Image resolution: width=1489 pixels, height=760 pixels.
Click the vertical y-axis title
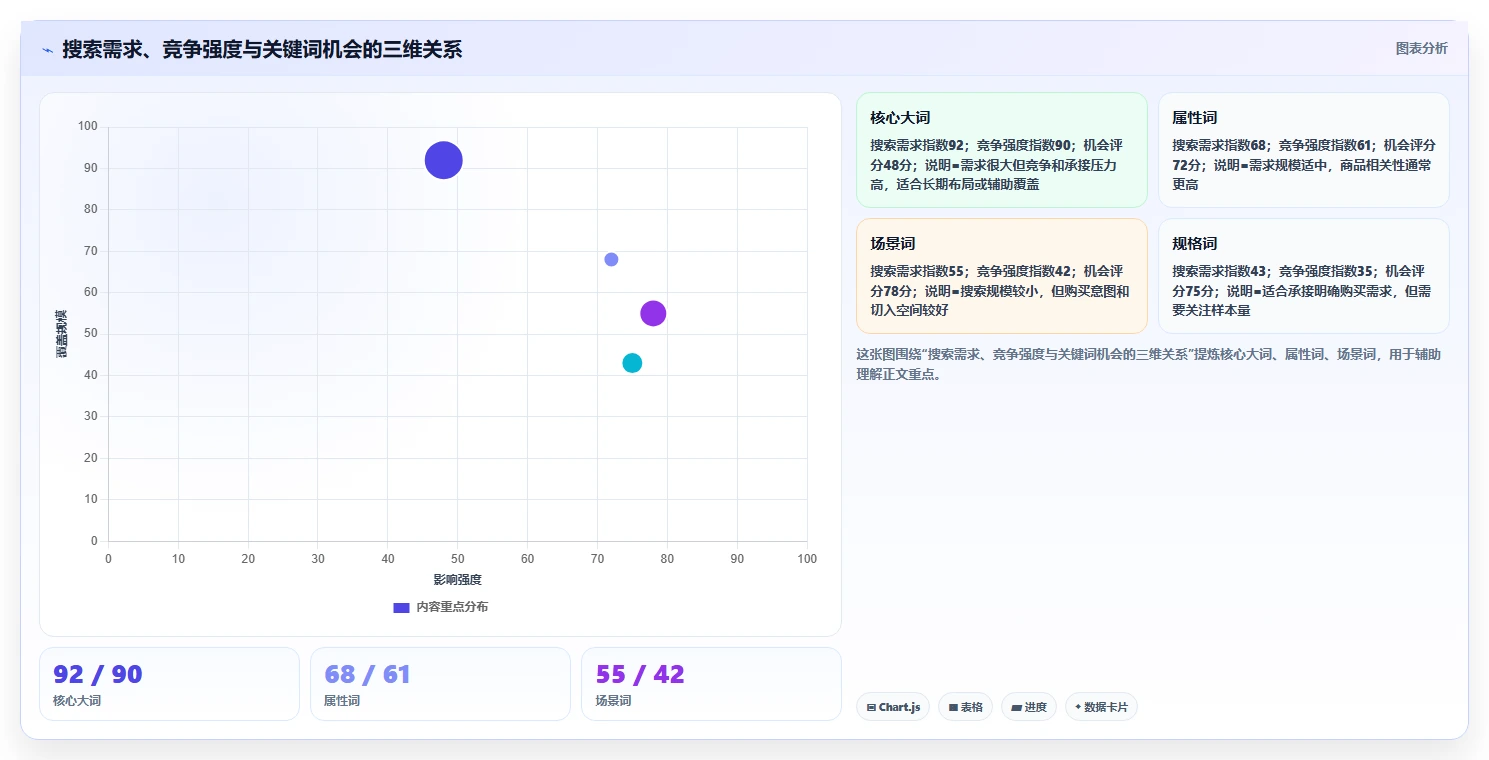tap(62, 334)
